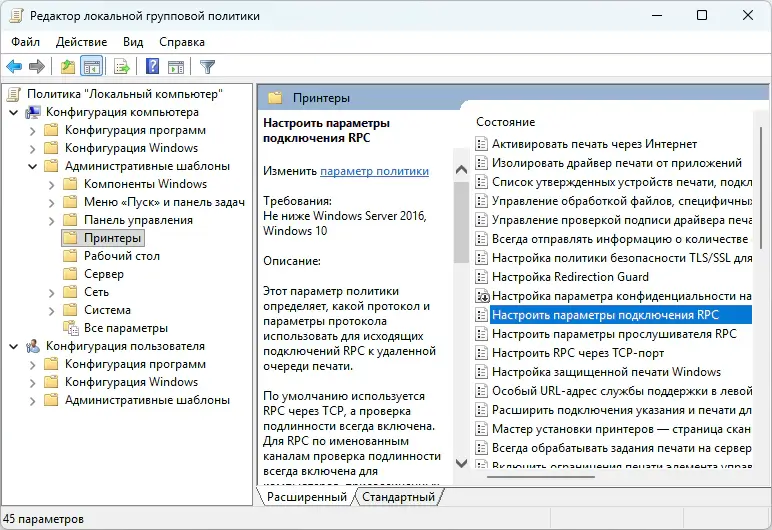Click the policy icon beside 'Активировать печать через Интернет'
The image size is (772, 530).
coord(481,144)
